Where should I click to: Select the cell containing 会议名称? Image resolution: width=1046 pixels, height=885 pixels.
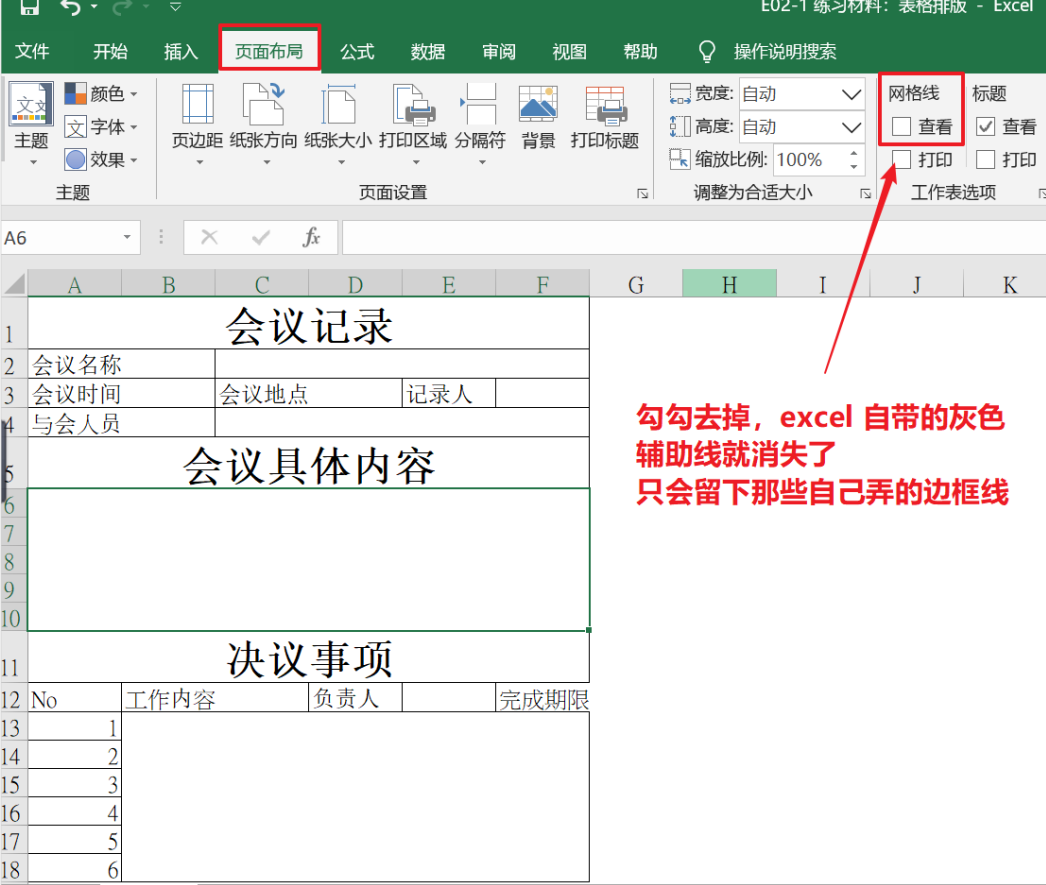pos(121,364)
